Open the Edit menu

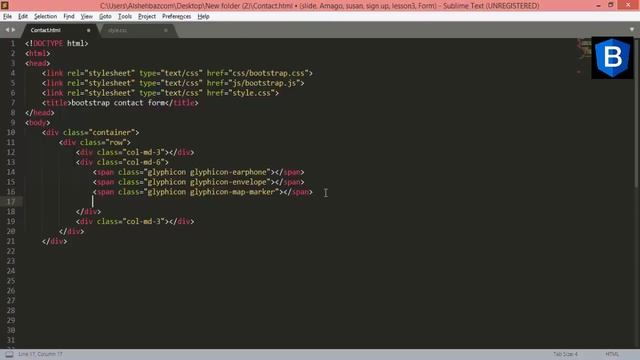tap(23, 16)
